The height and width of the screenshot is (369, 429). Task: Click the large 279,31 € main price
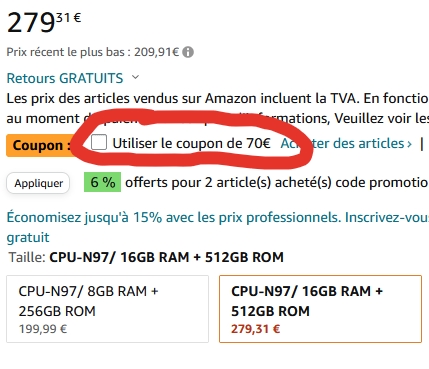click(x=44, y=22)
